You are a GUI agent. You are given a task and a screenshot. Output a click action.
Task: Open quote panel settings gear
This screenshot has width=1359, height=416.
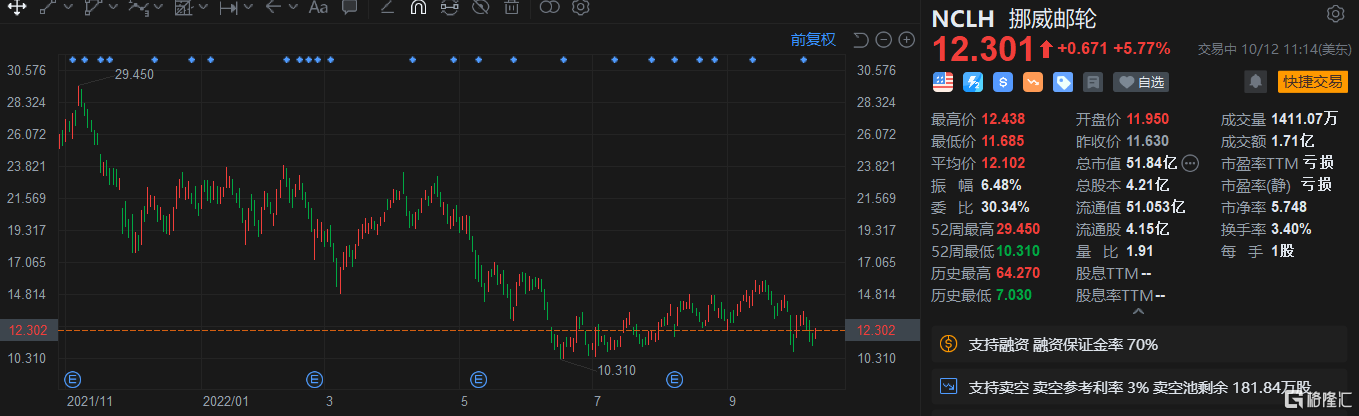point(1335,14)
